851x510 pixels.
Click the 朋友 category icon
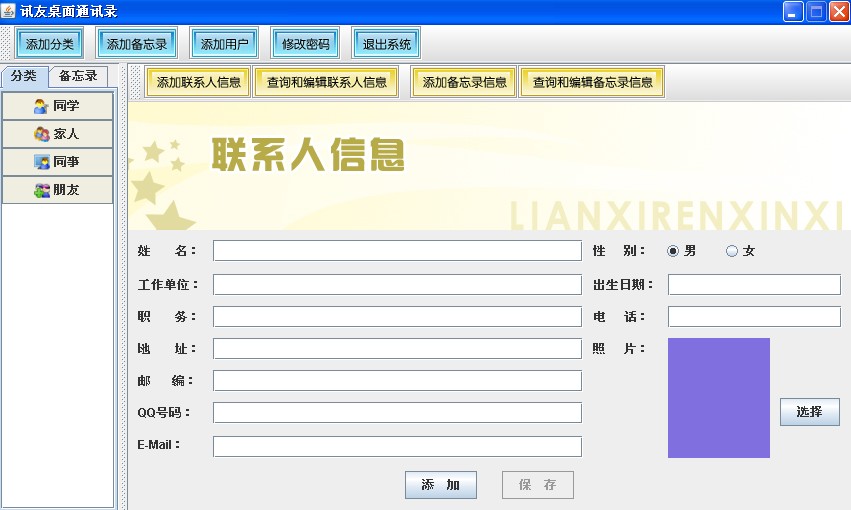(41, 190)
